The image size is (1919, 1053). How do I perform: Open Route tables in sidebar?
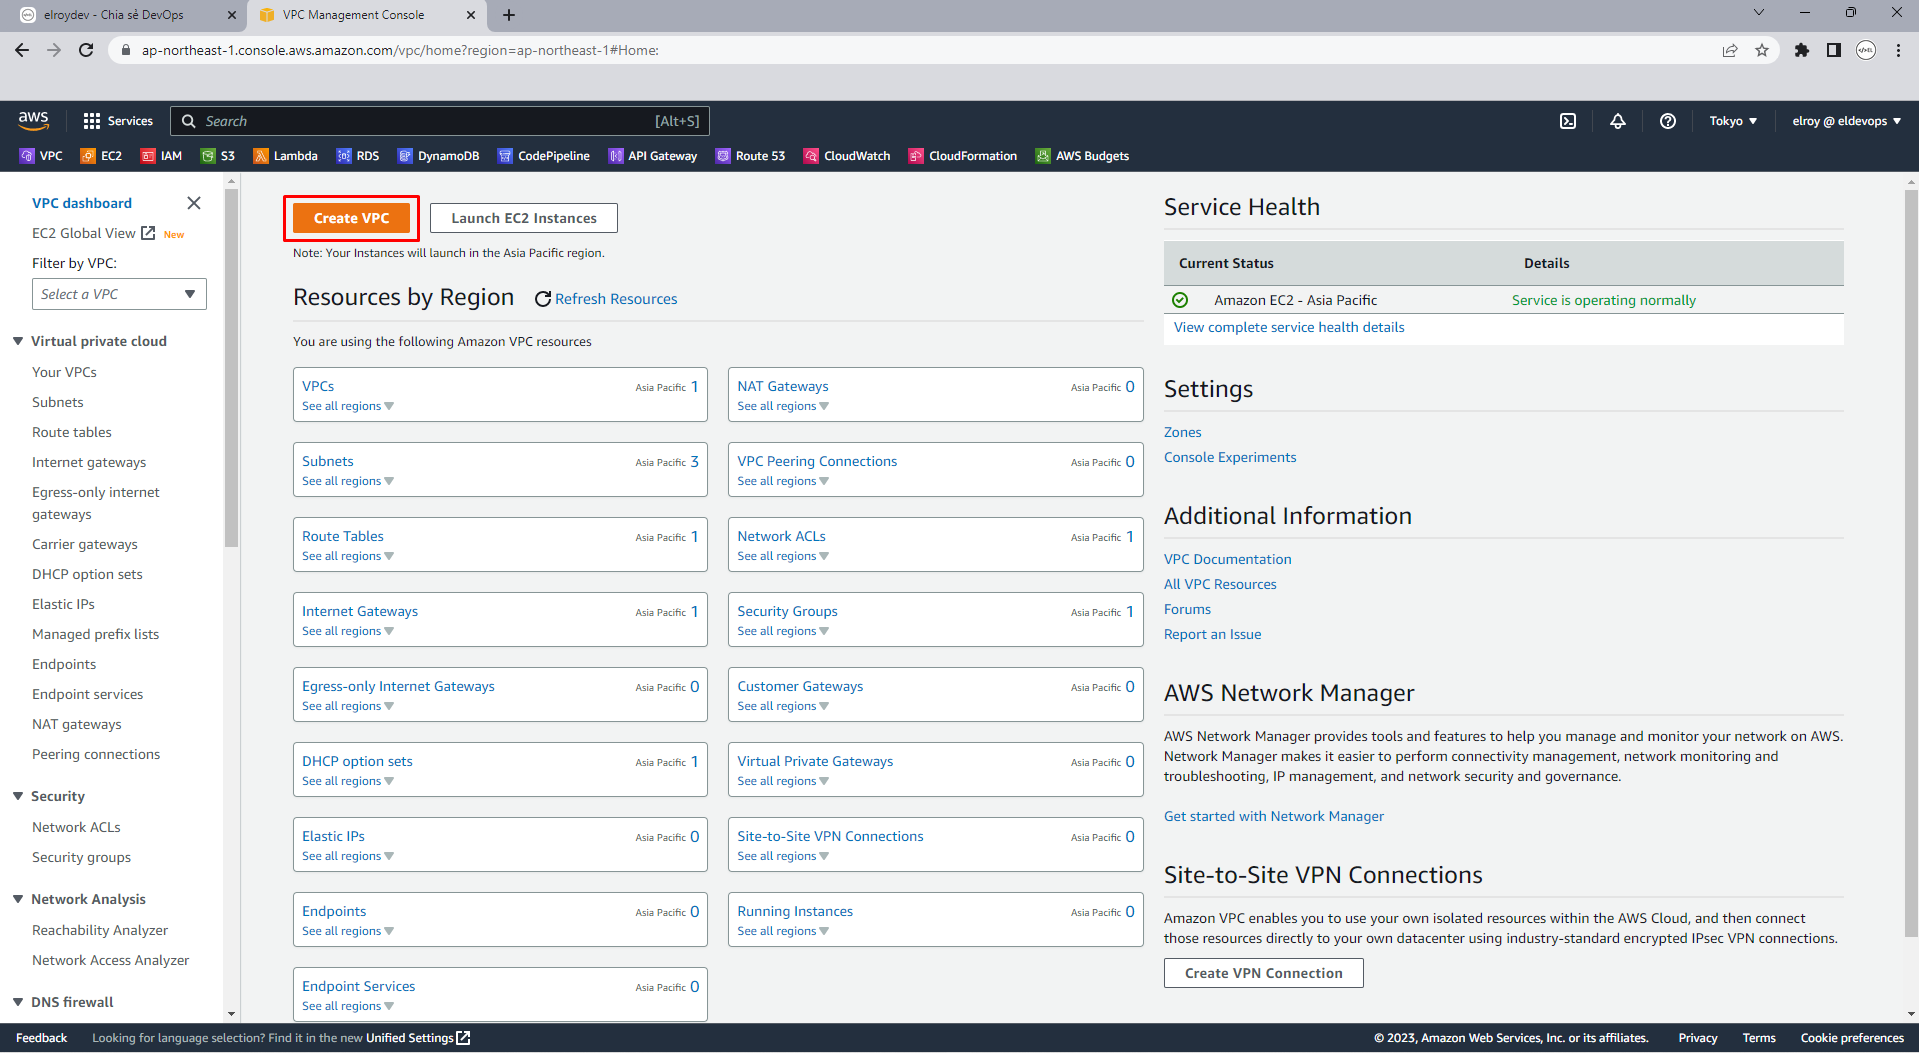tap(72, 432)
